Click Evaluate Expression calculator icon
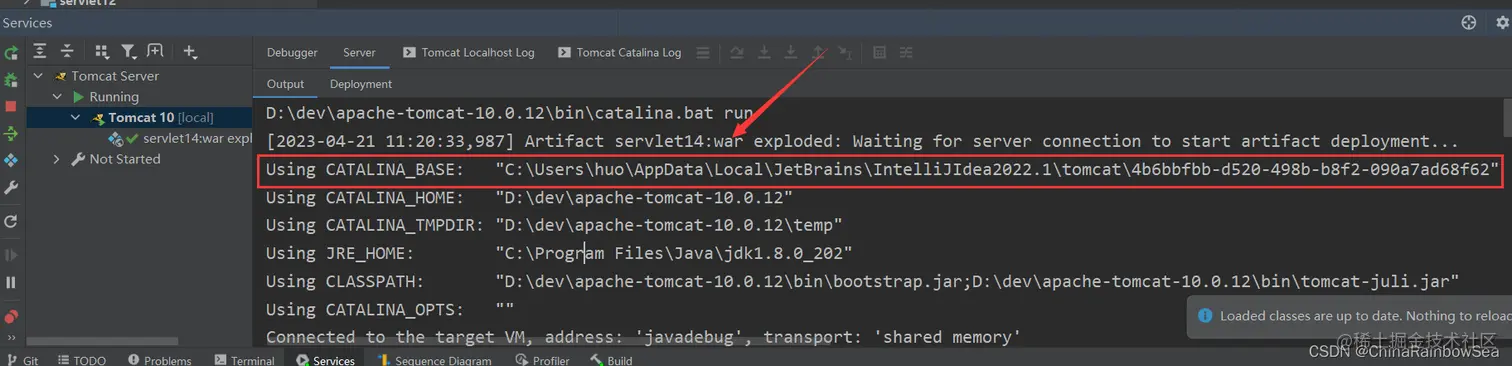Image resolution: width=1512 pixels, height=366 pixels. (x=879, y=53)
